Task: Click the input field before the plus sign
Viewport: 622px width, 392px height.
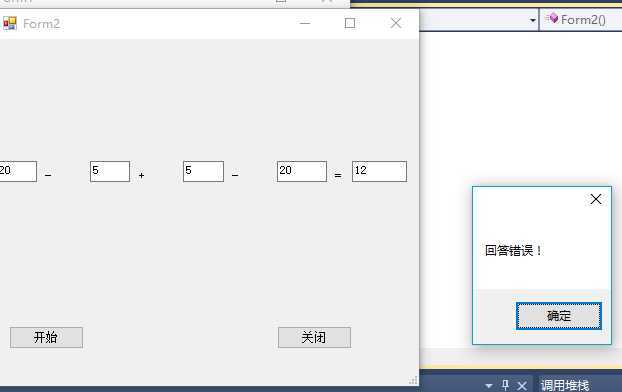Action: tap(110, 171)
